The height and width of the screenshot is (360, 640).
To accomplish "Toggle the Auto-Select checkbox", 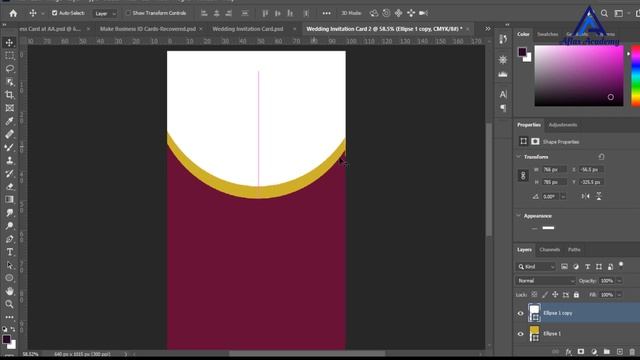I will 54,13.
